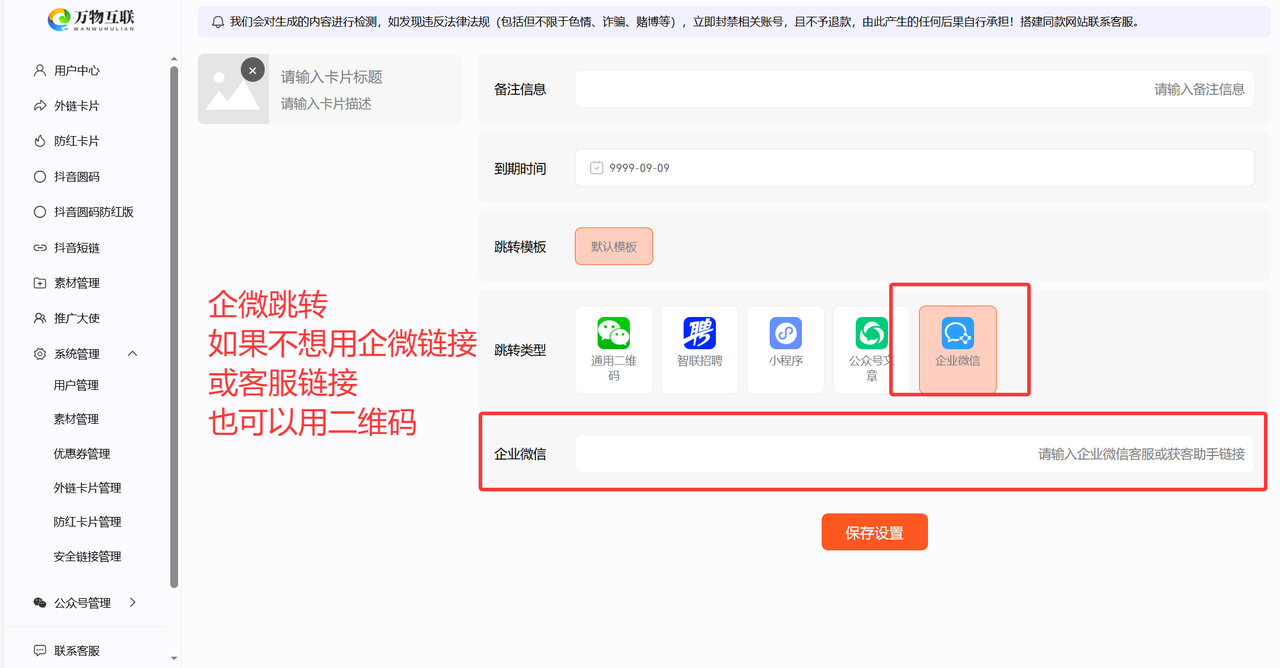
Task: Remove card image with X icon
Action: 253,71
